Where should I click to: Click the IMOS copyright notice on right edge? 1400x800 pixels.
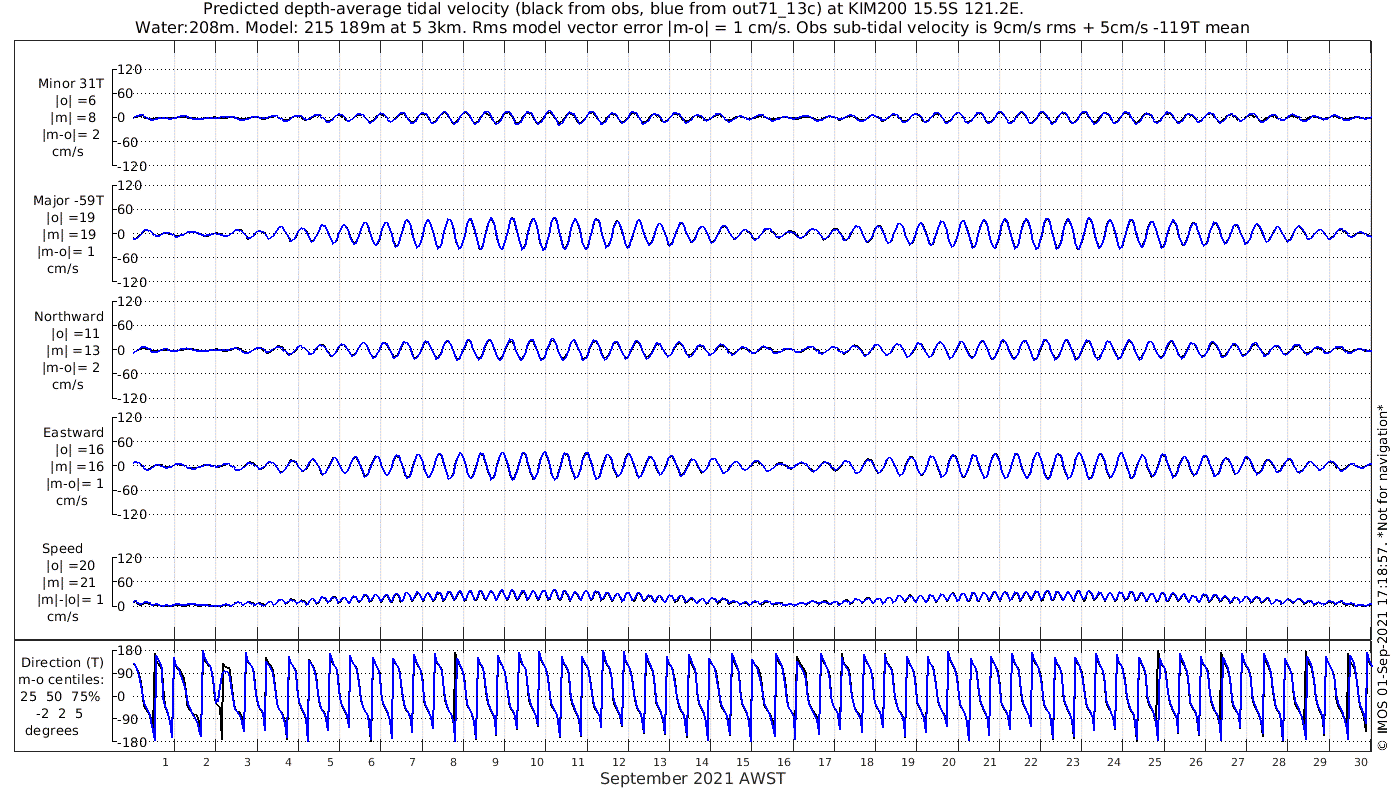(1383, 577)
